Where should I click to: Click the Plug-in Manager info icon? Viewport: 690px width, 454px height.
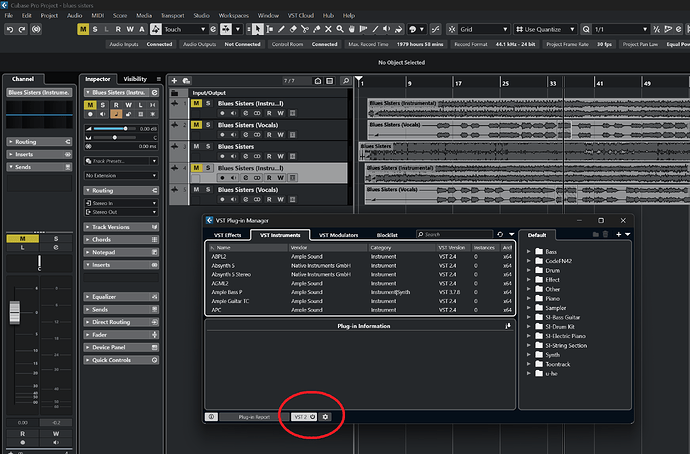[x=211, y=417]
